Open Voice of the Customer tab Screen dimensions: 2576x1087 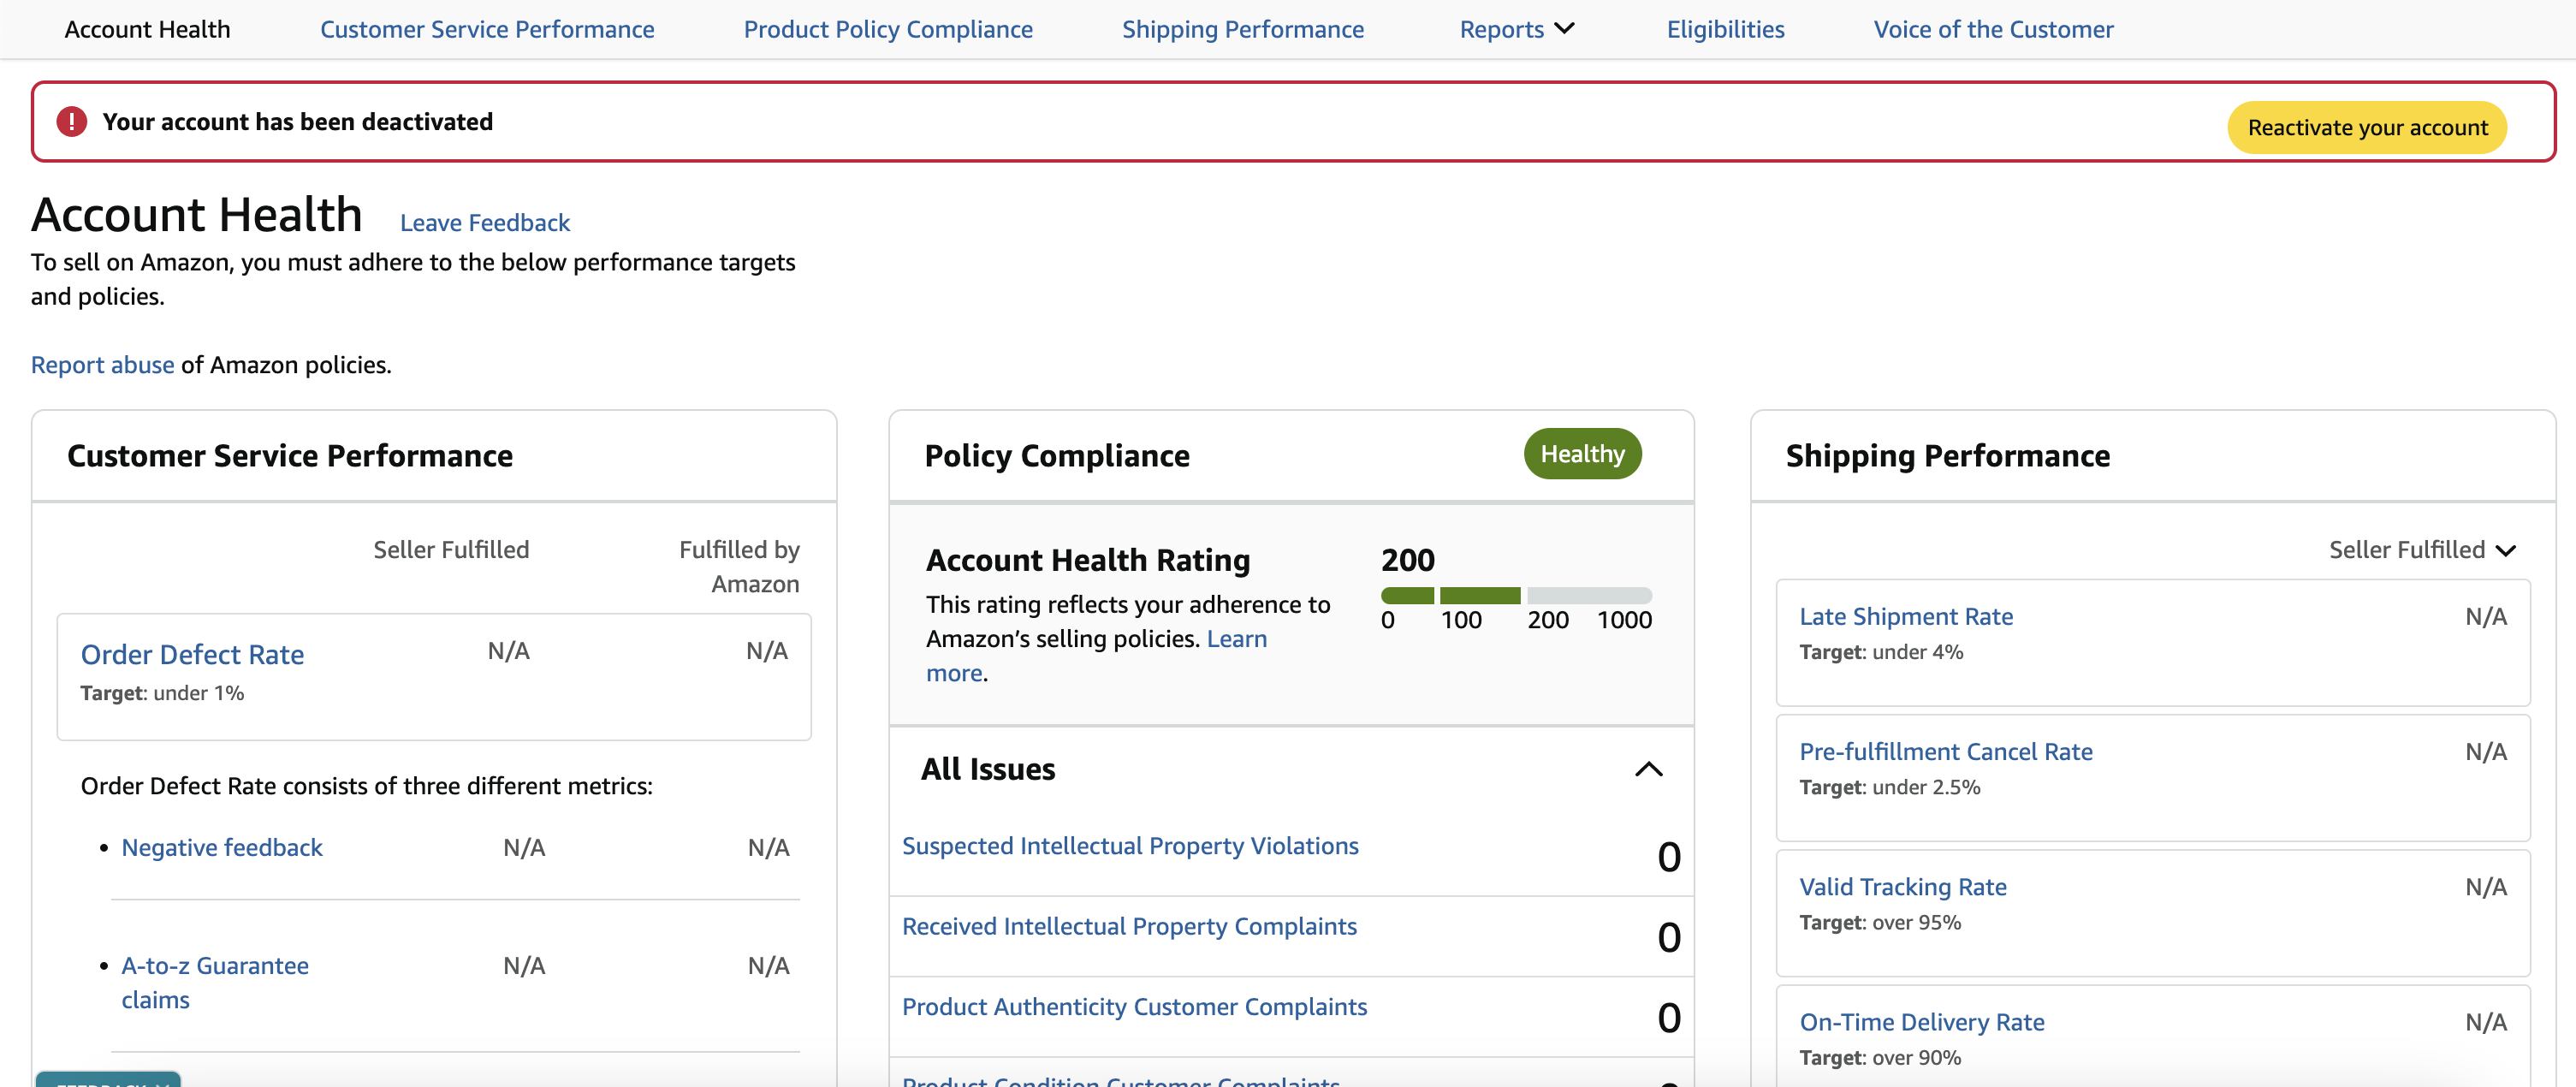coord(1993,29)
